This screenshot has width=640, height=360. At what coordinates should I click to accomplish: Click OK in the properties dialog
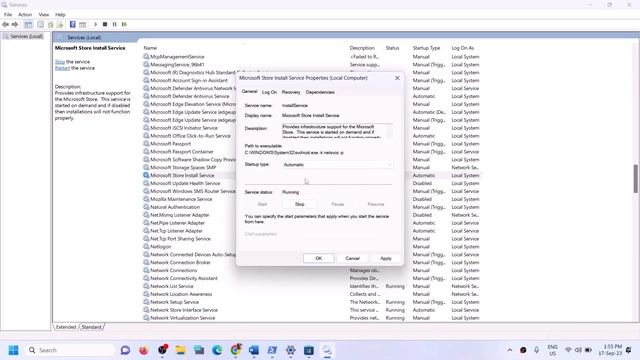click(319, 258)
